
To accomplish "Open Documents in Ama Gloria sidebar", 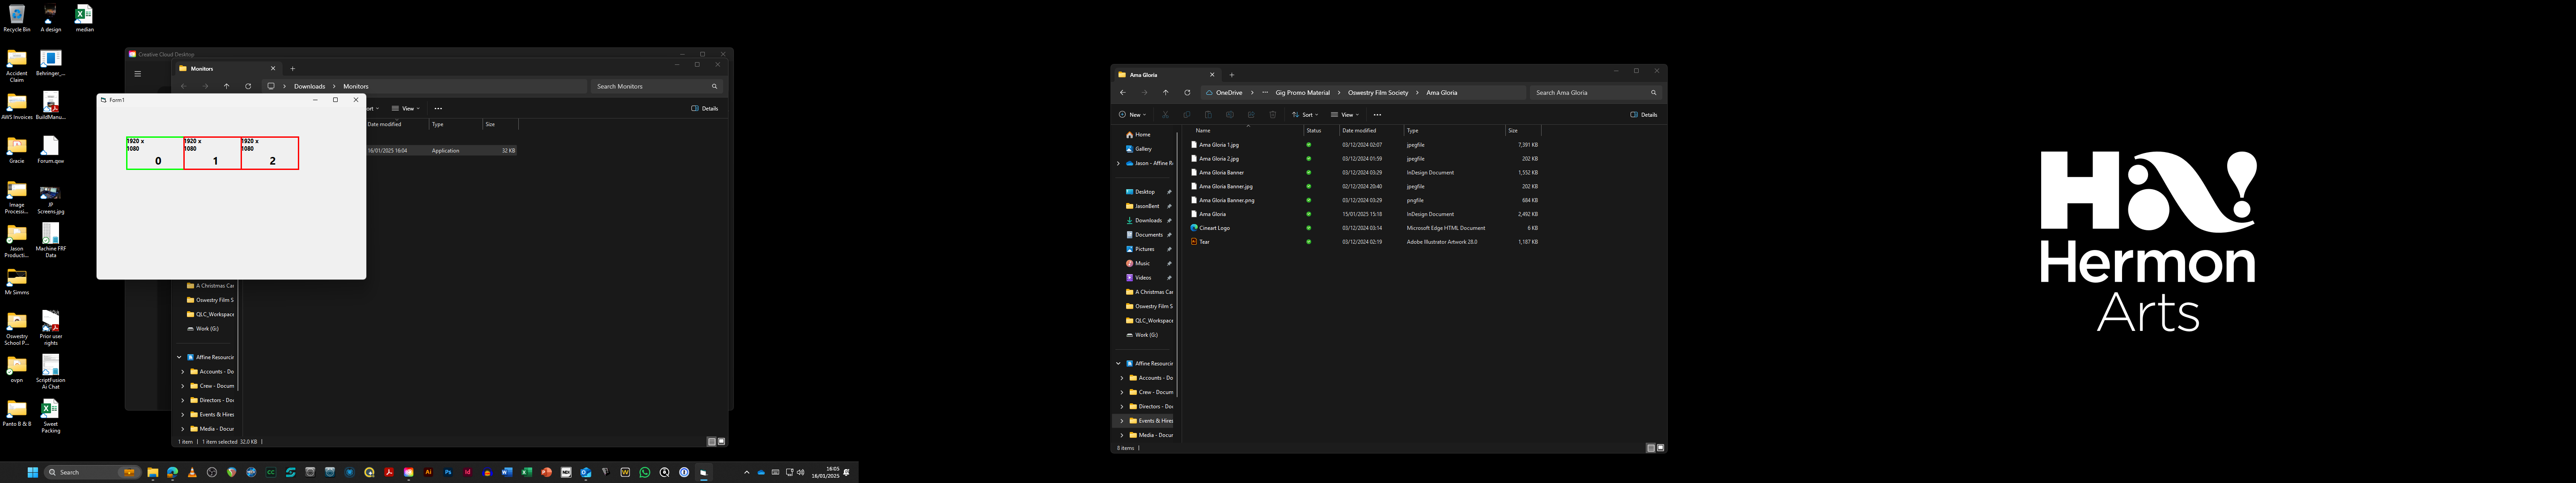I will (x=1148, y=235).
